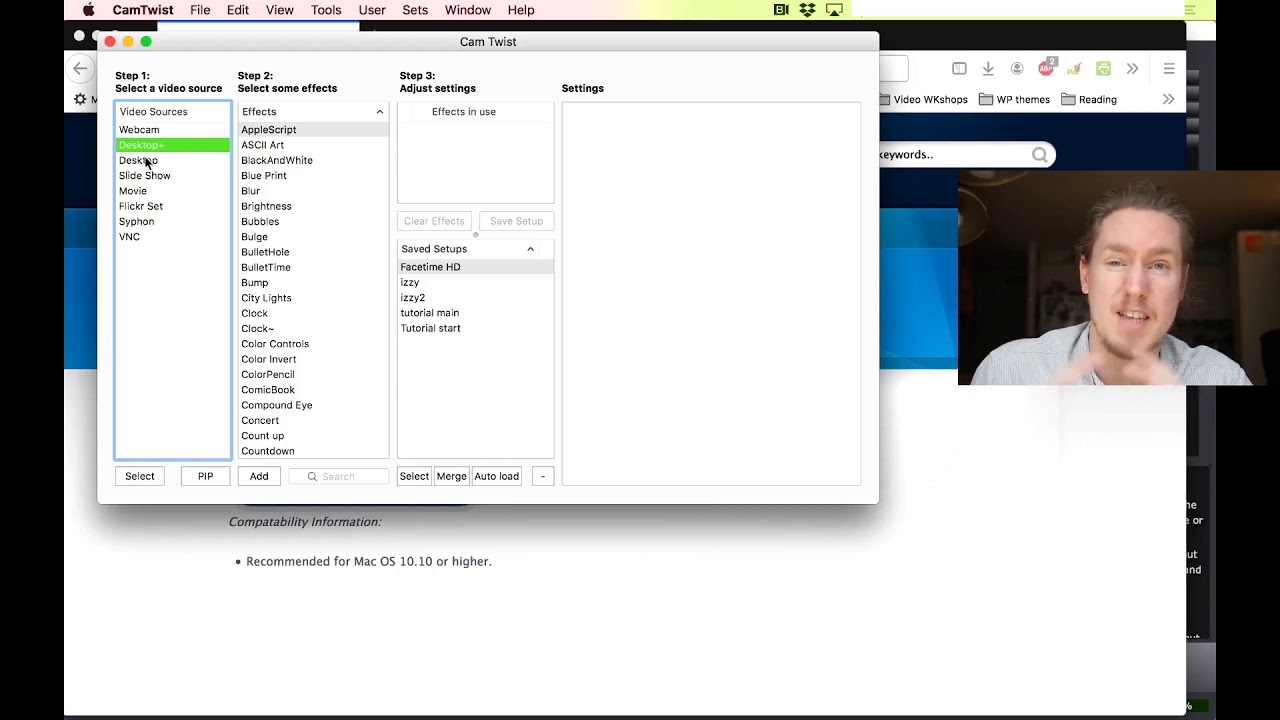
Task: Open the CamTwist application menu
Action: tap(142, 10)
